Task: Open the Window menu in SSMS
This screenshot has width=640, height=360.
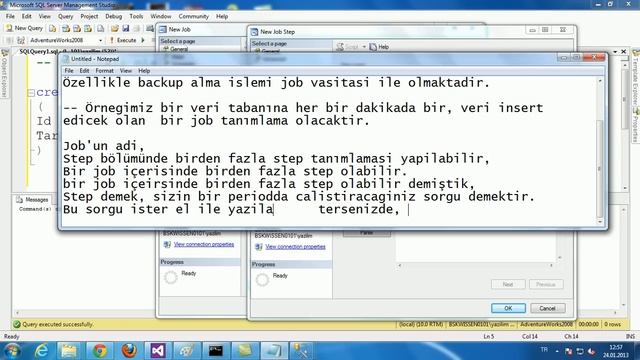Action: (160, 16)
